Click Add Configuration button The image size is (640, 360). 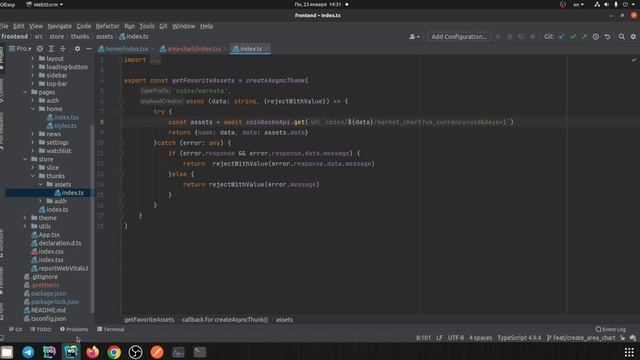459,37
